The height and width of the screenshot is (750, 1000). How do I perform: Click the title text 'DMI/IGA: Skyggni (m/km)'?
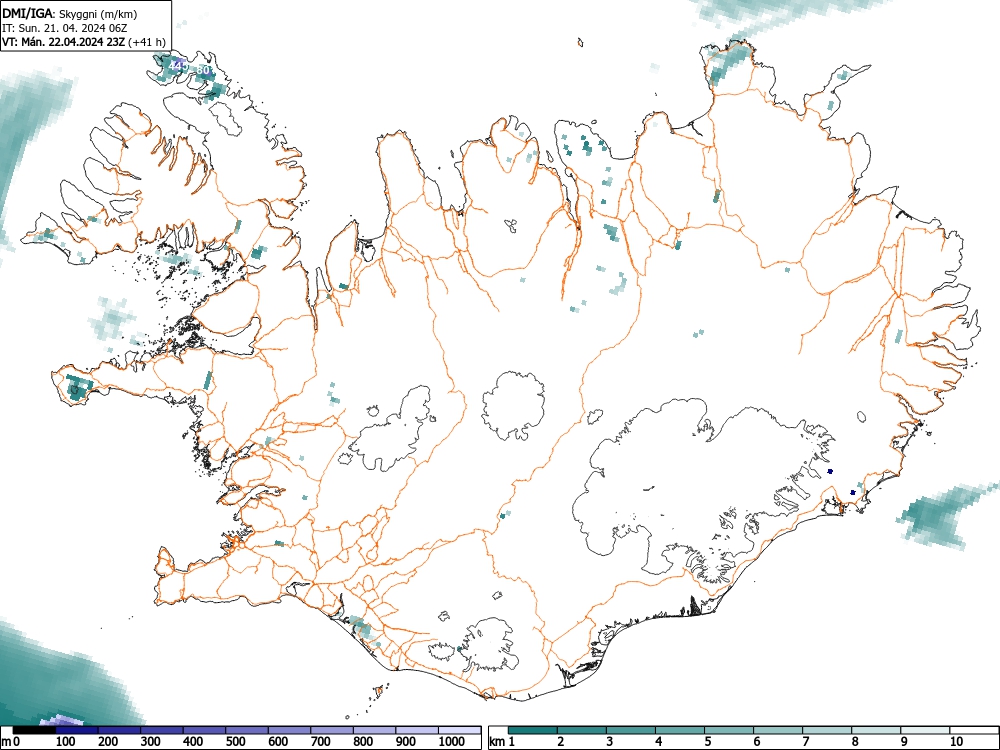pyautogui.click(x=70, y=13)
